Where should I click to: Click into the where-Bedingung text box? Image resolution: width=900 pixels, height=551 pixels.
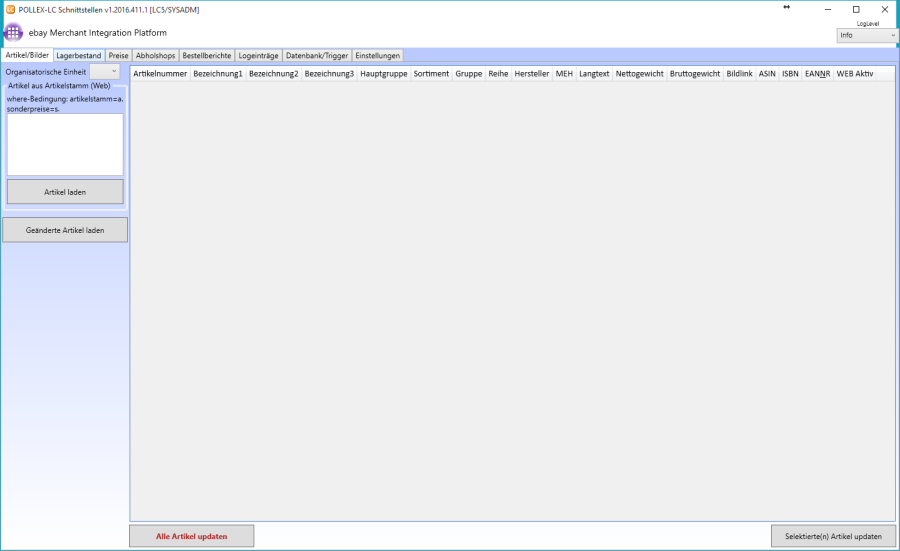65,144
